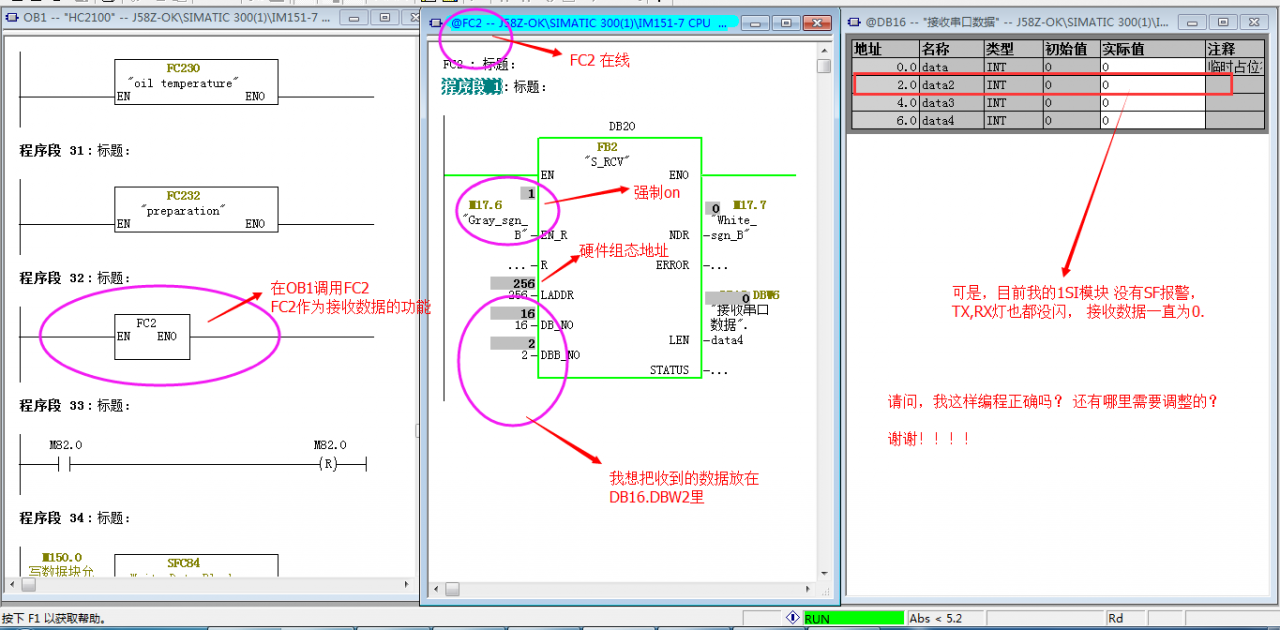The width and height of the screenshot is (1280, 630).
Task: Maximize the OB1 window
Action: [383, 18]
